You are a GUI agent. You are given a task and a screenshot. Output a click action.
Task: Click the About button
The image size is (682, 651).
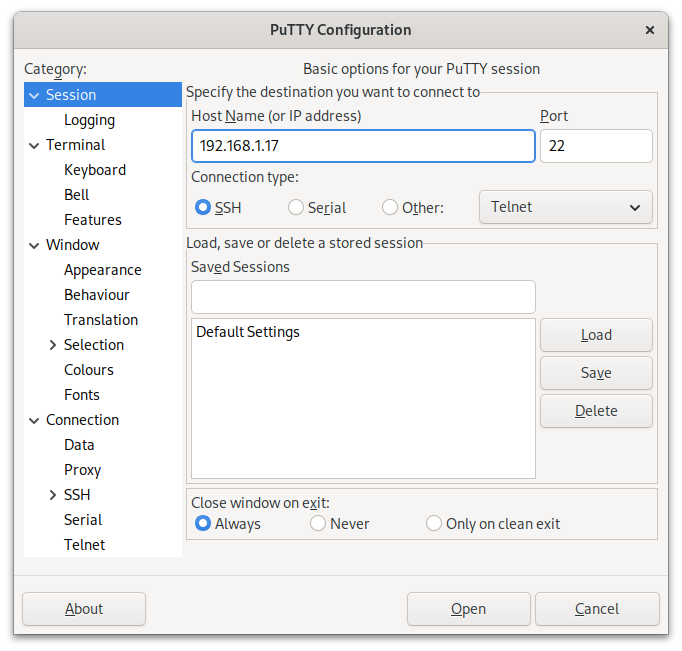[x=84, y=609]
